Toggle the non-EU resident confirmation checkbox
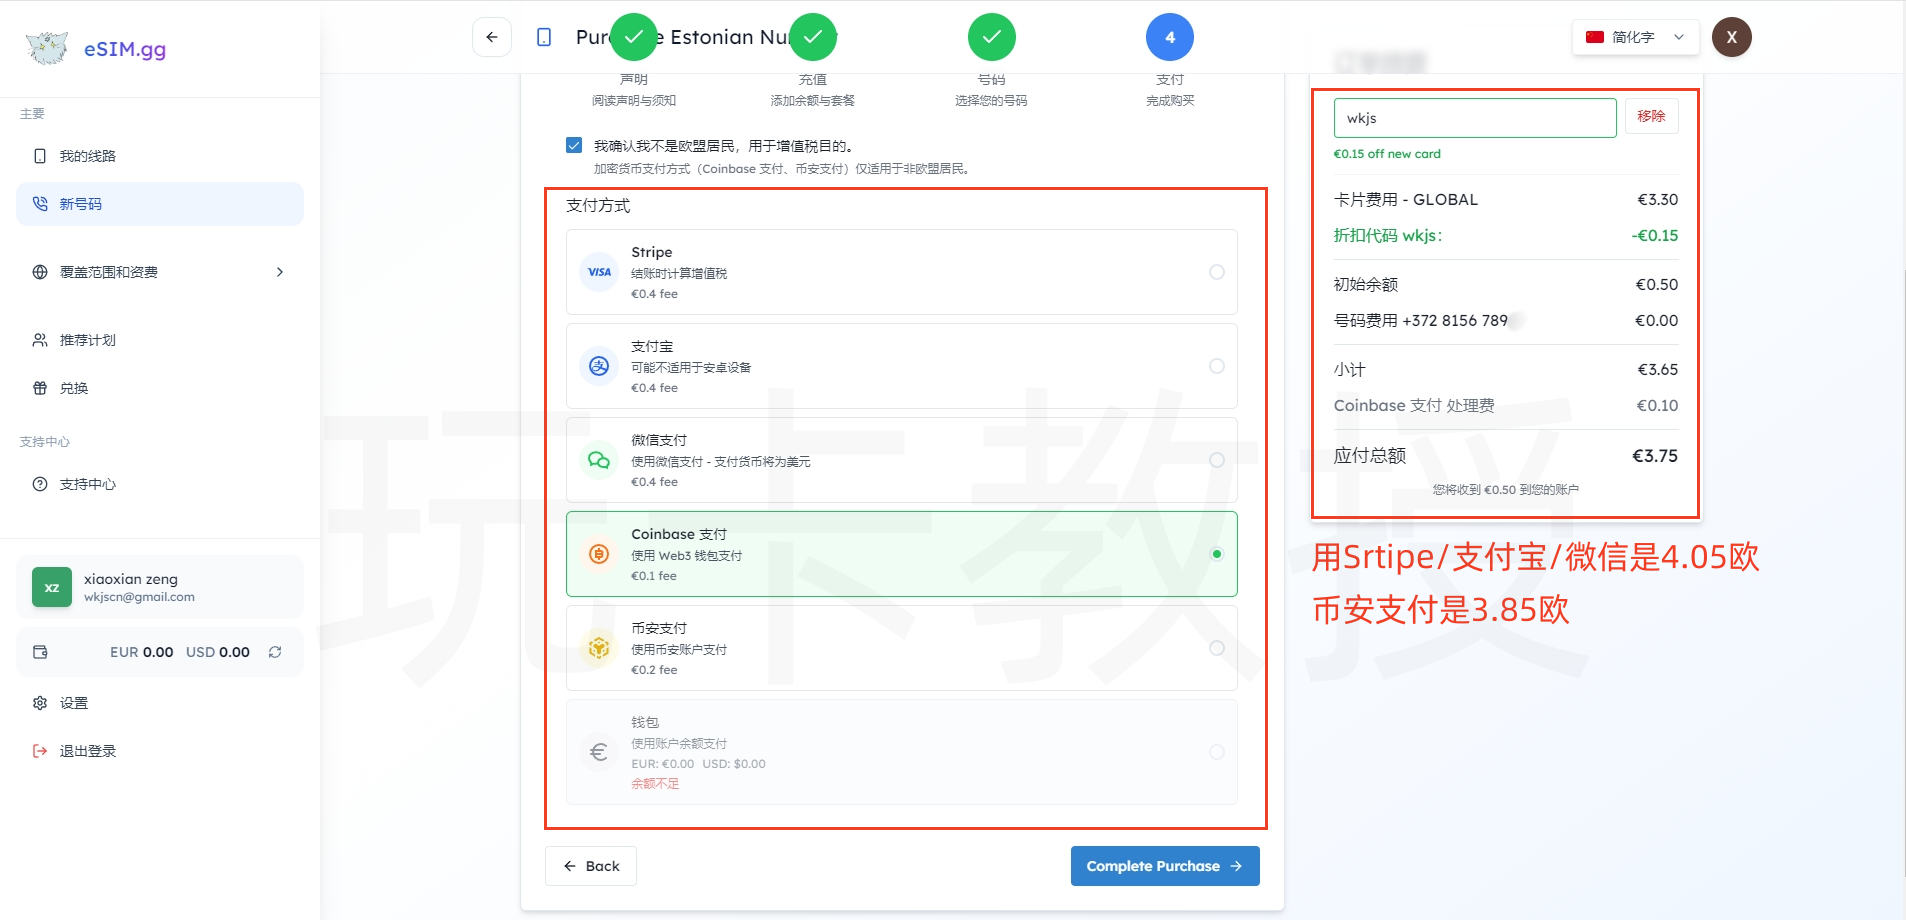The height and width of the screenshot is (920, 1906). click(x=574, y=145)
